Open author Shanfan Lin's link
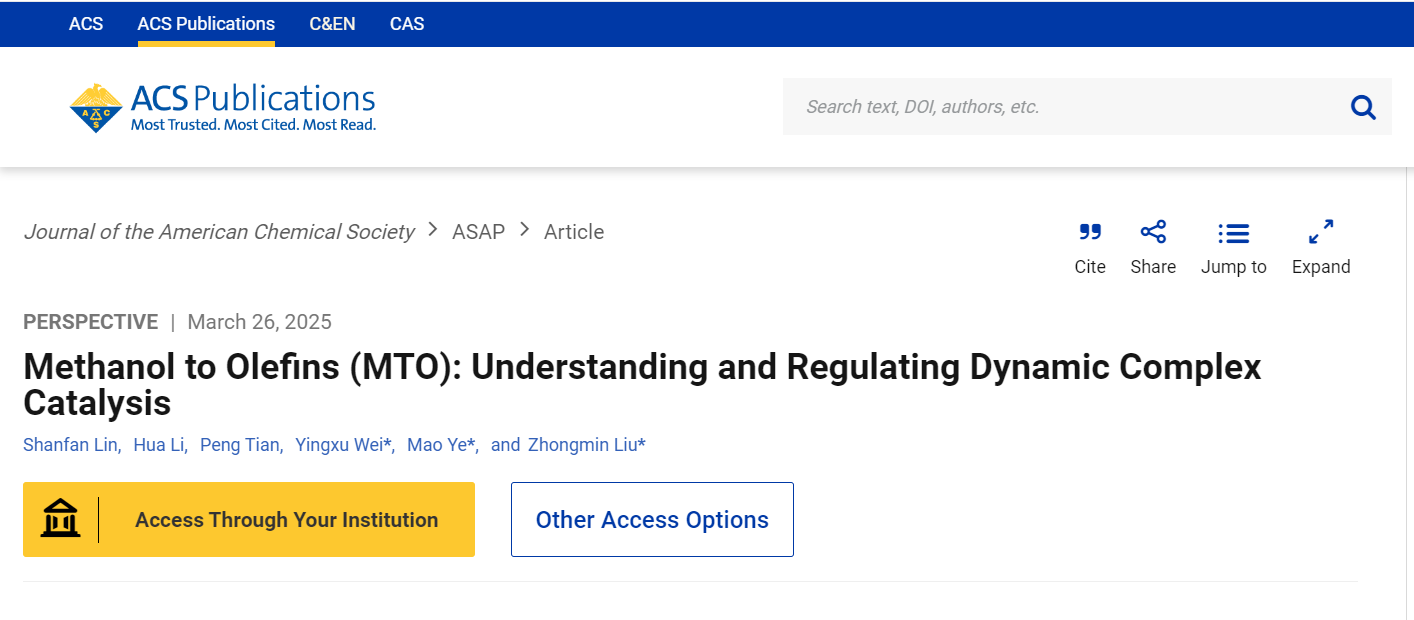The height and width of the screenshot is (620, 1414). [71, 445]
